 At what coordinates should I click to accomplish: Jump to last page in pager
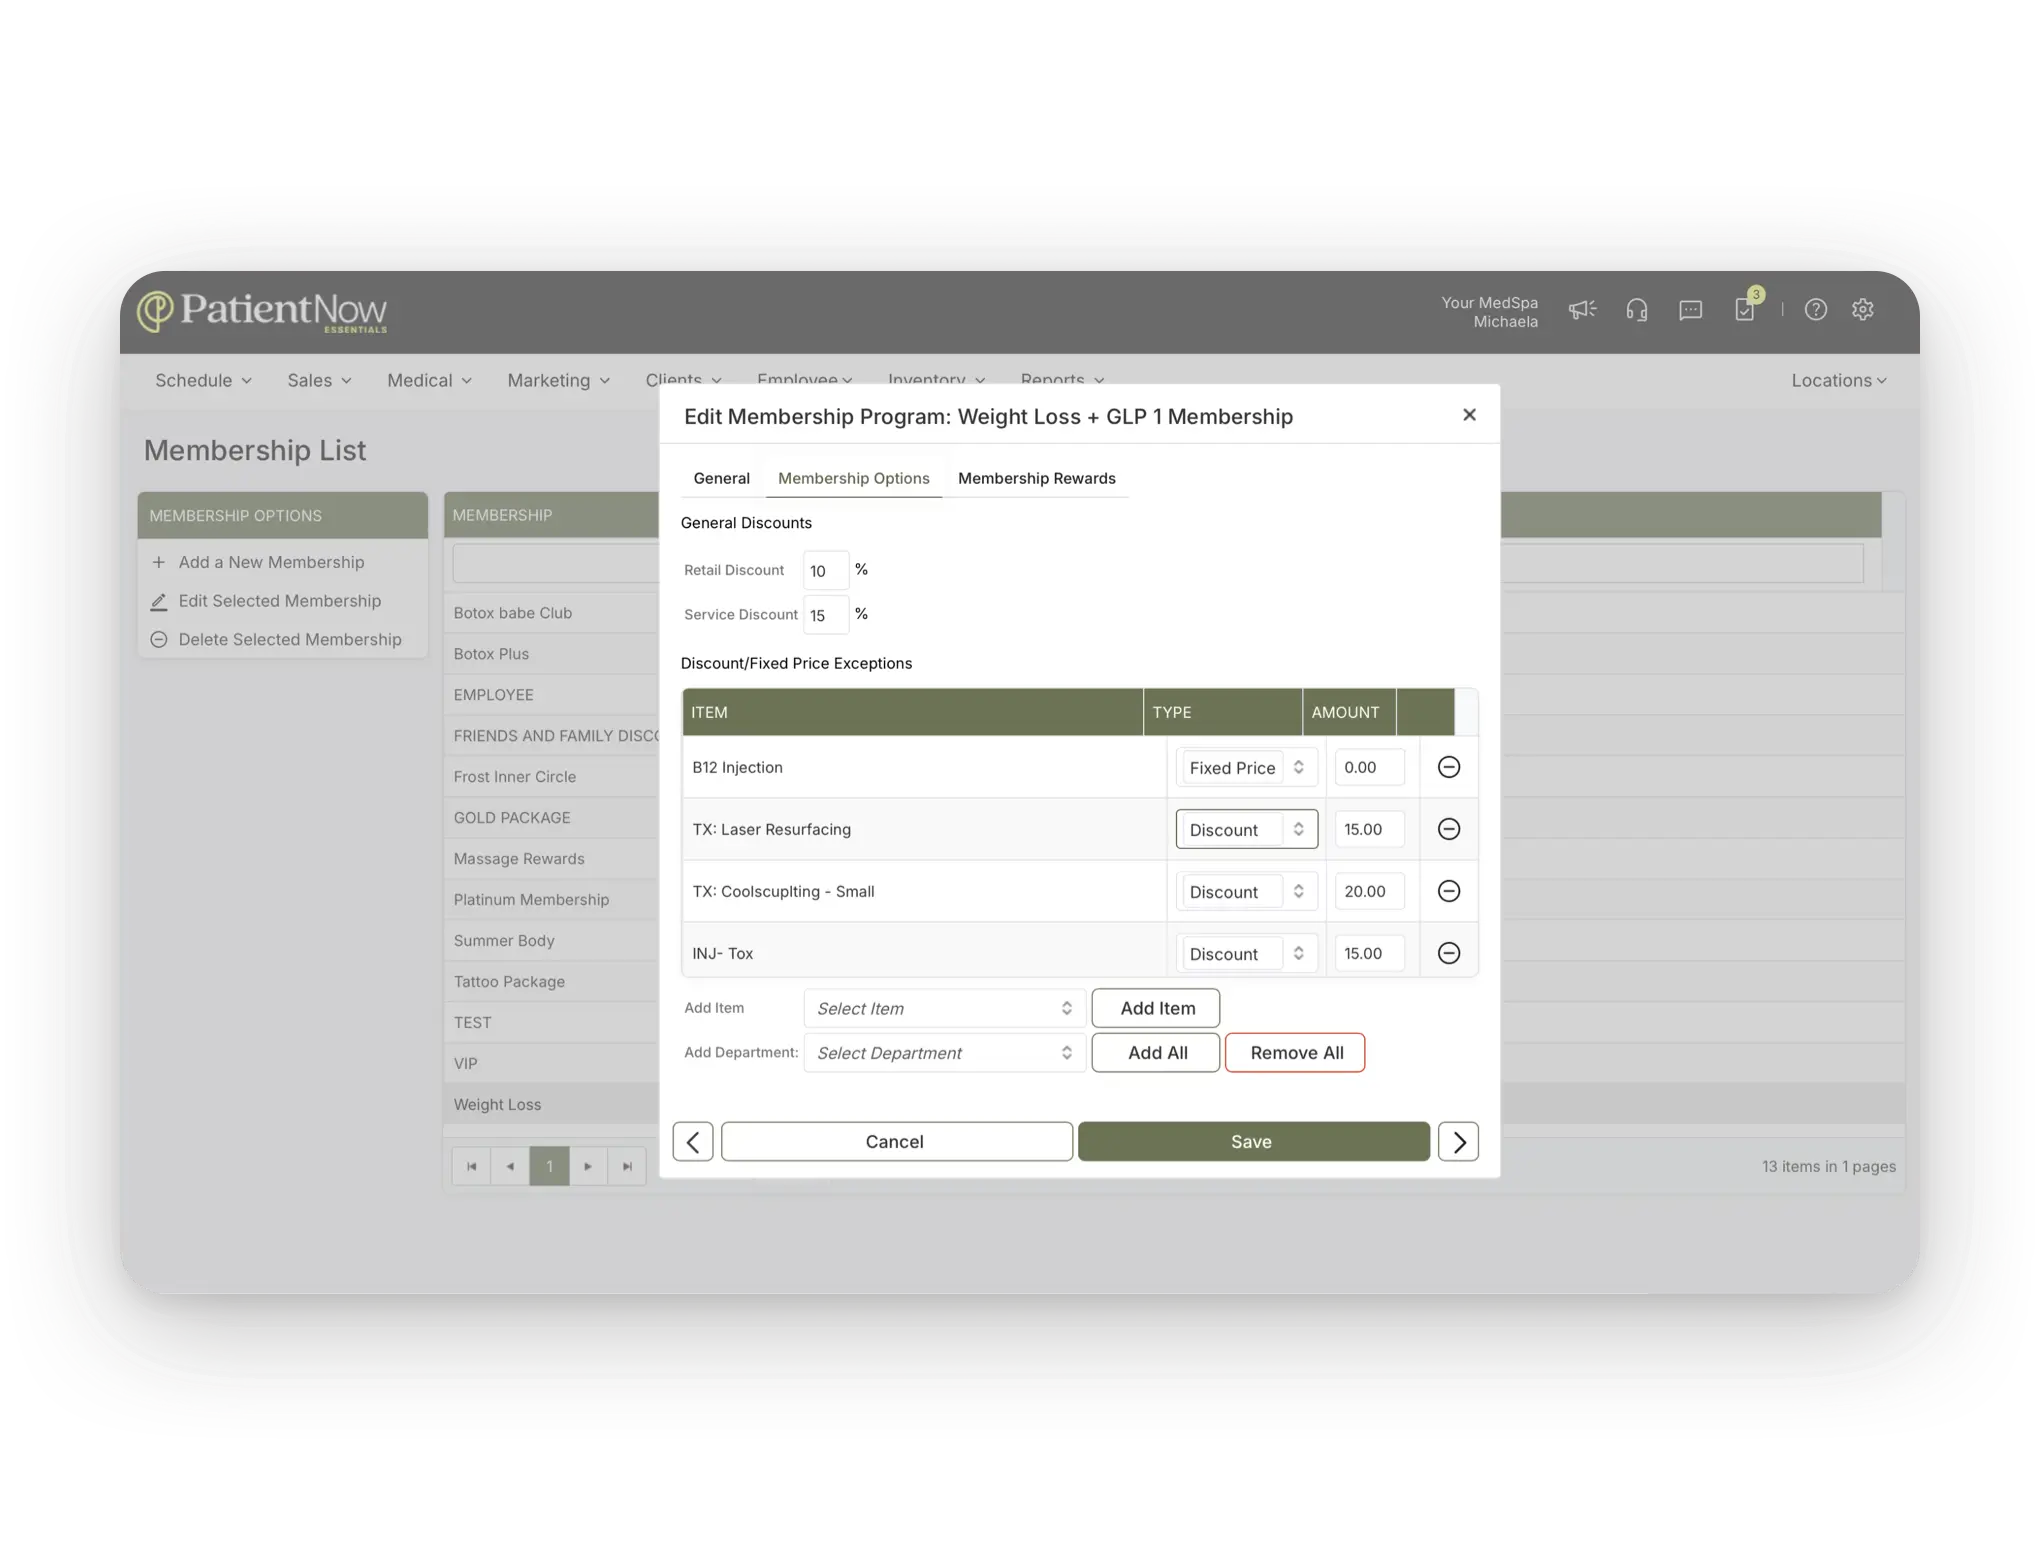tap(627, 1166)
